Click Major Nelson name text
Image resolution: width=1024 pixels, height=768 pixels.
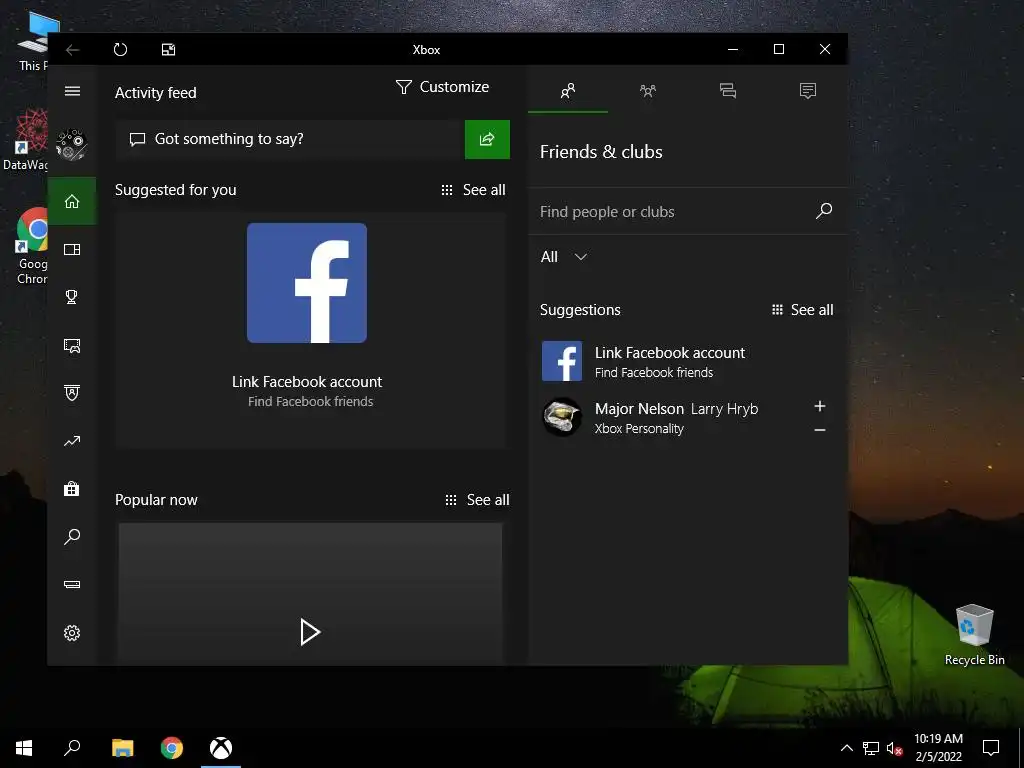tap(639, 409)
